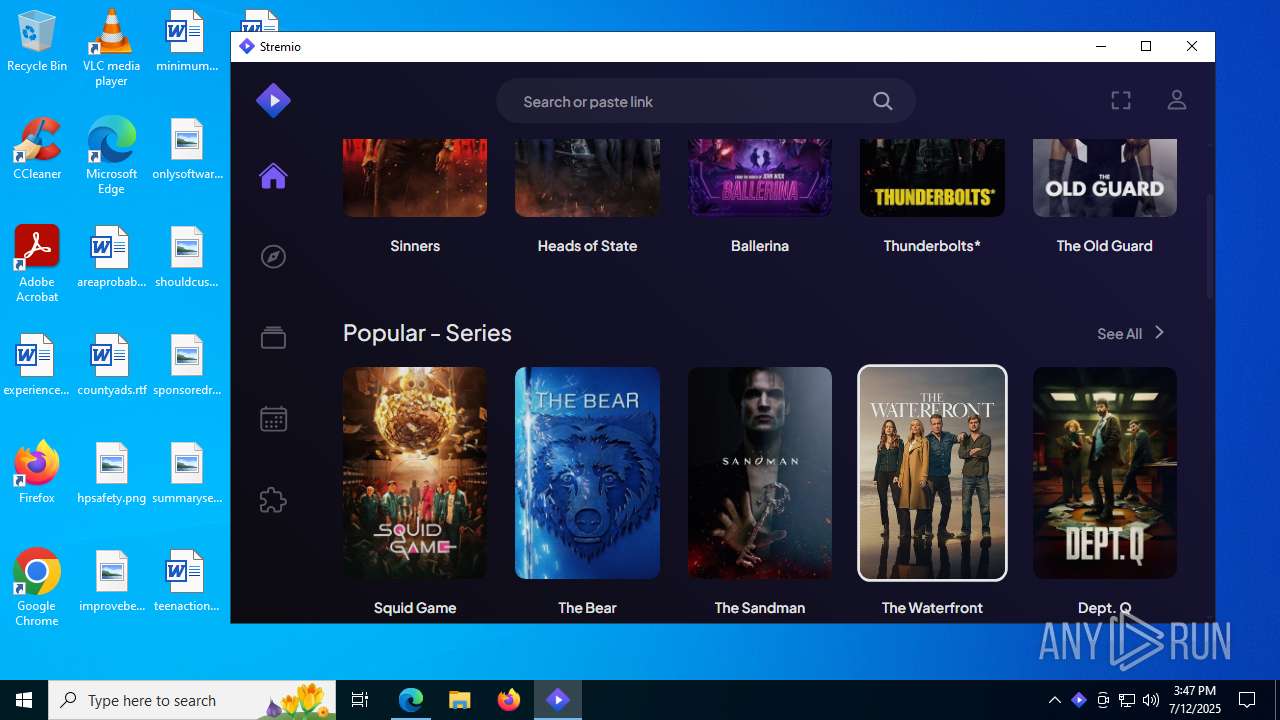Open the volume control in tray

tap(1151, 700)
